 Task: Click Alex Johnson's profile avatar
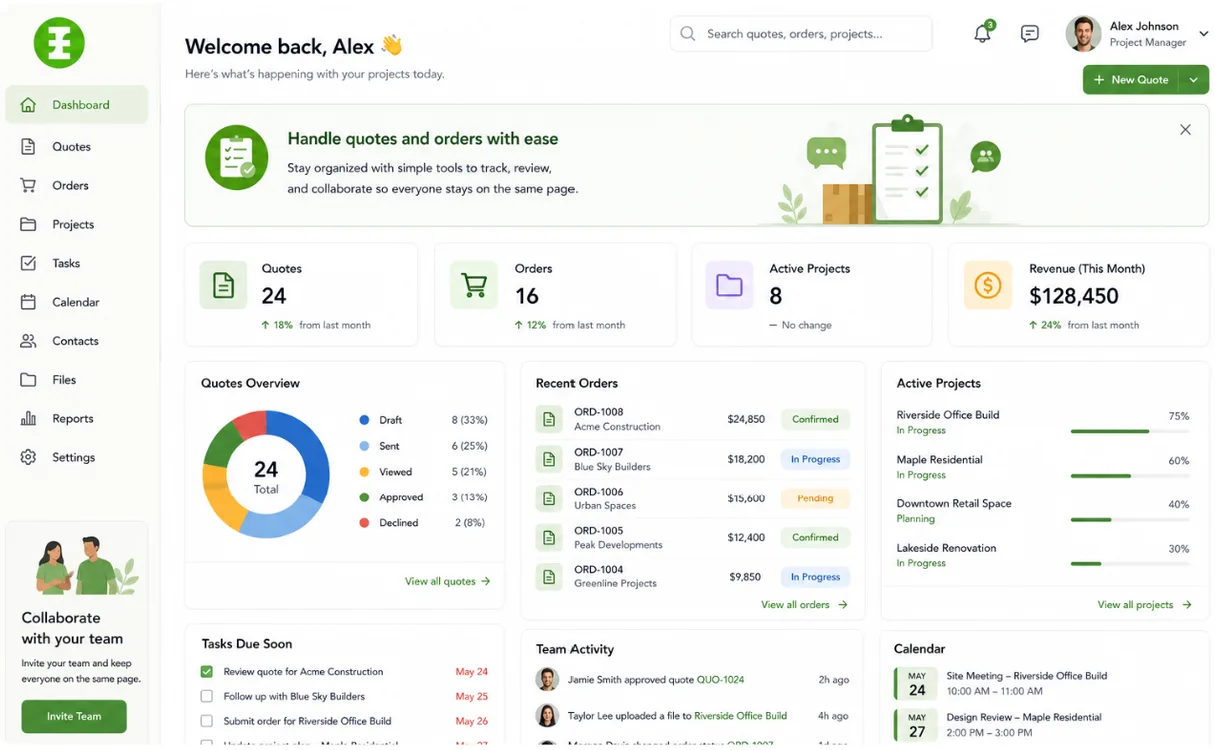1083,34
